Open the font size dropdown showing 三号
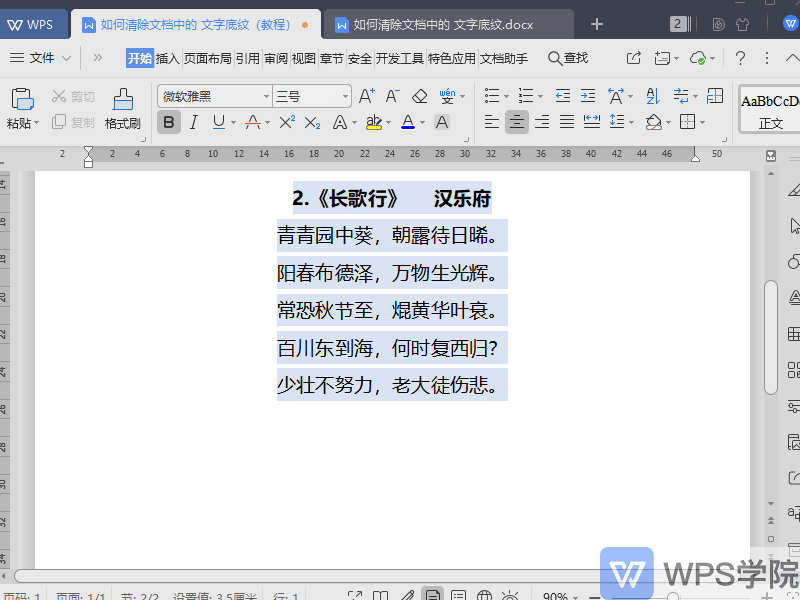The image size is (800, 600). coord(345,96)
